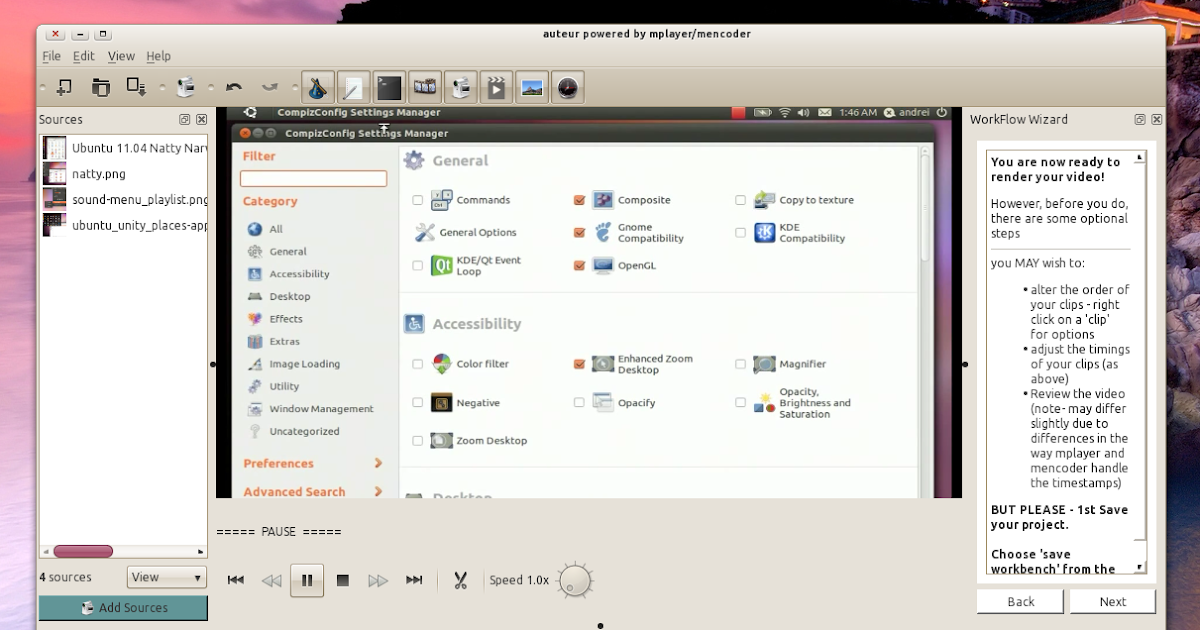Close the WorkFlow Wizard panel
Screen dimensions: 1200x630
[1157, 119]
